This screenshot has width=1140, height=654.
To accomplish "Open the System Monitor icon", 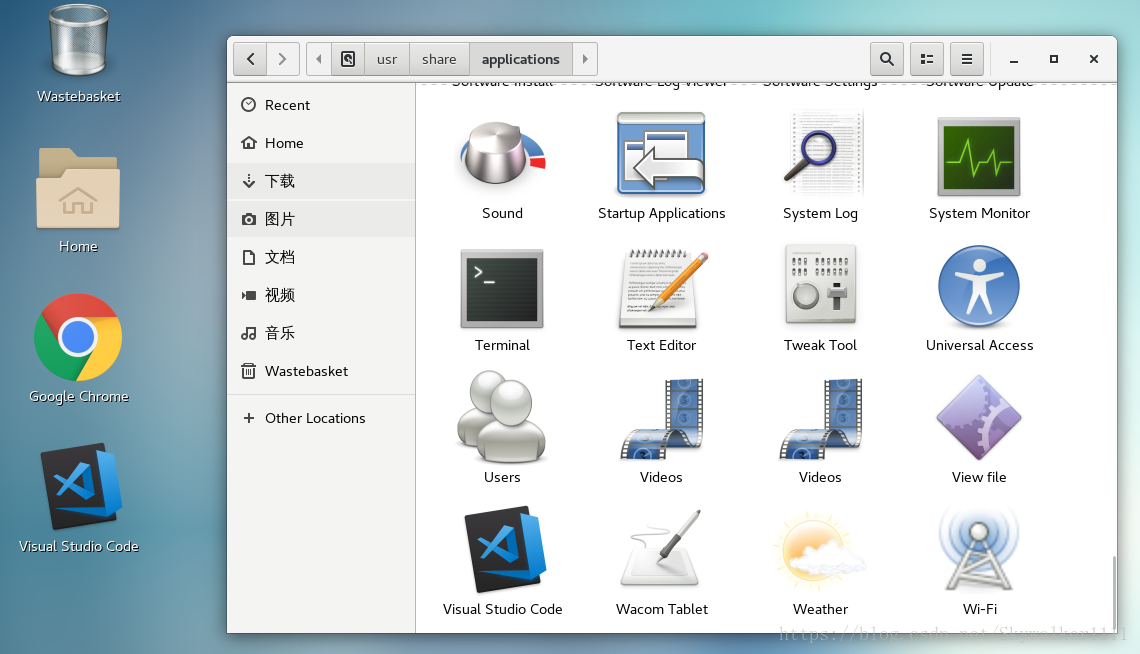I will 979,156.
